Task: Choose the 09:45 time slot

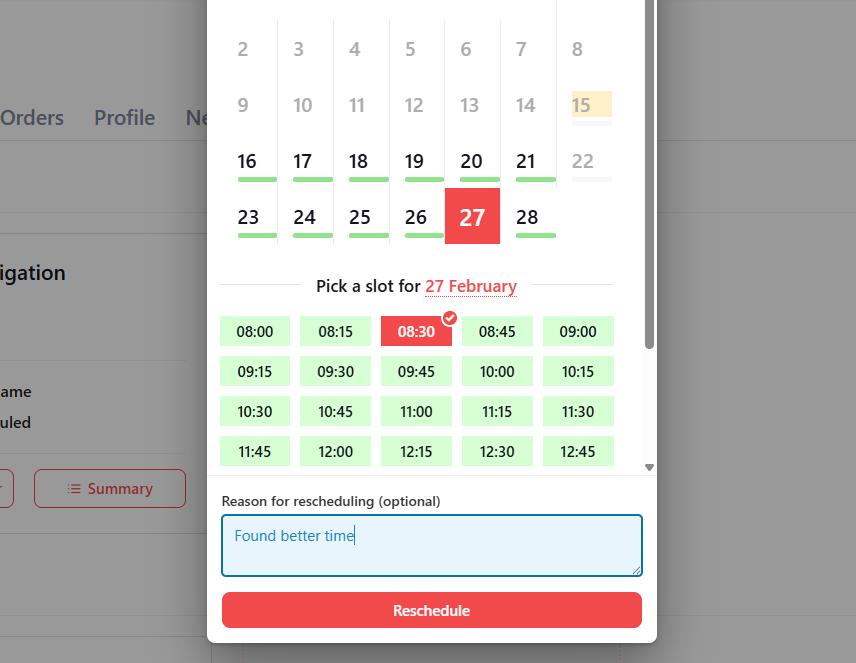Action: coord(416,372)
